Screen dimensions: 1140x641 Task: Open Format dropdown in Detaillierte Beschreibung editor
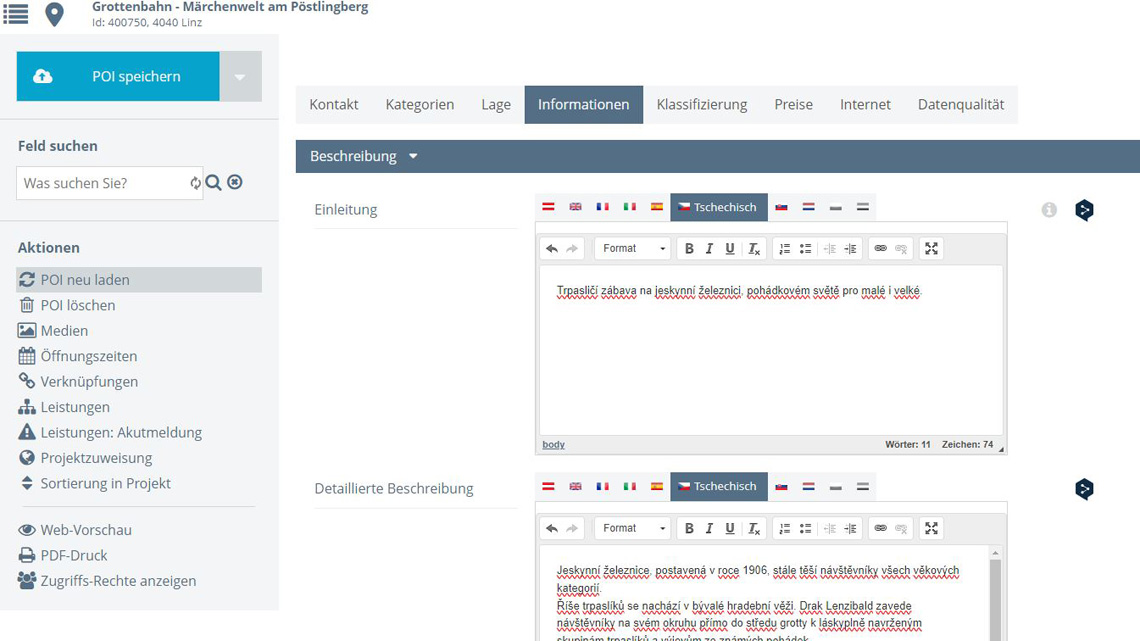[633, 528]
